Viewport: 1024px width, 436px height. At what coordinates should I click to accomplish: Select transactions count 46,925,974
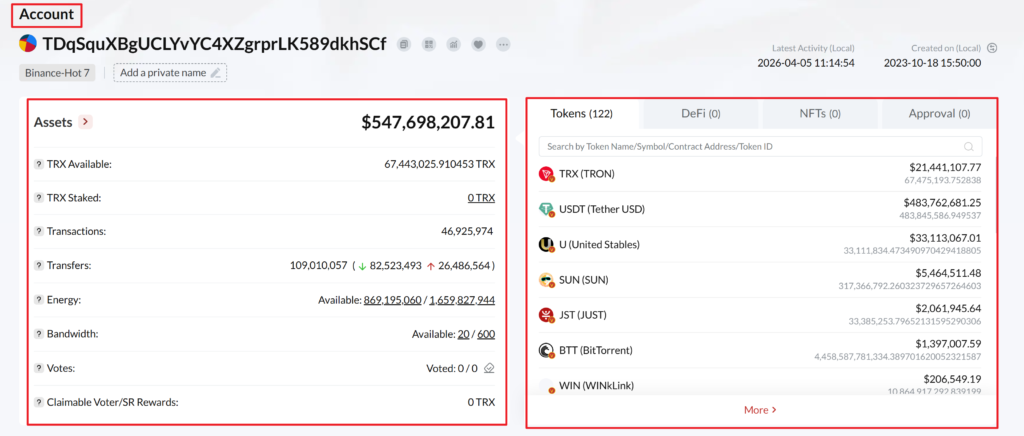(x=467, y=231)
